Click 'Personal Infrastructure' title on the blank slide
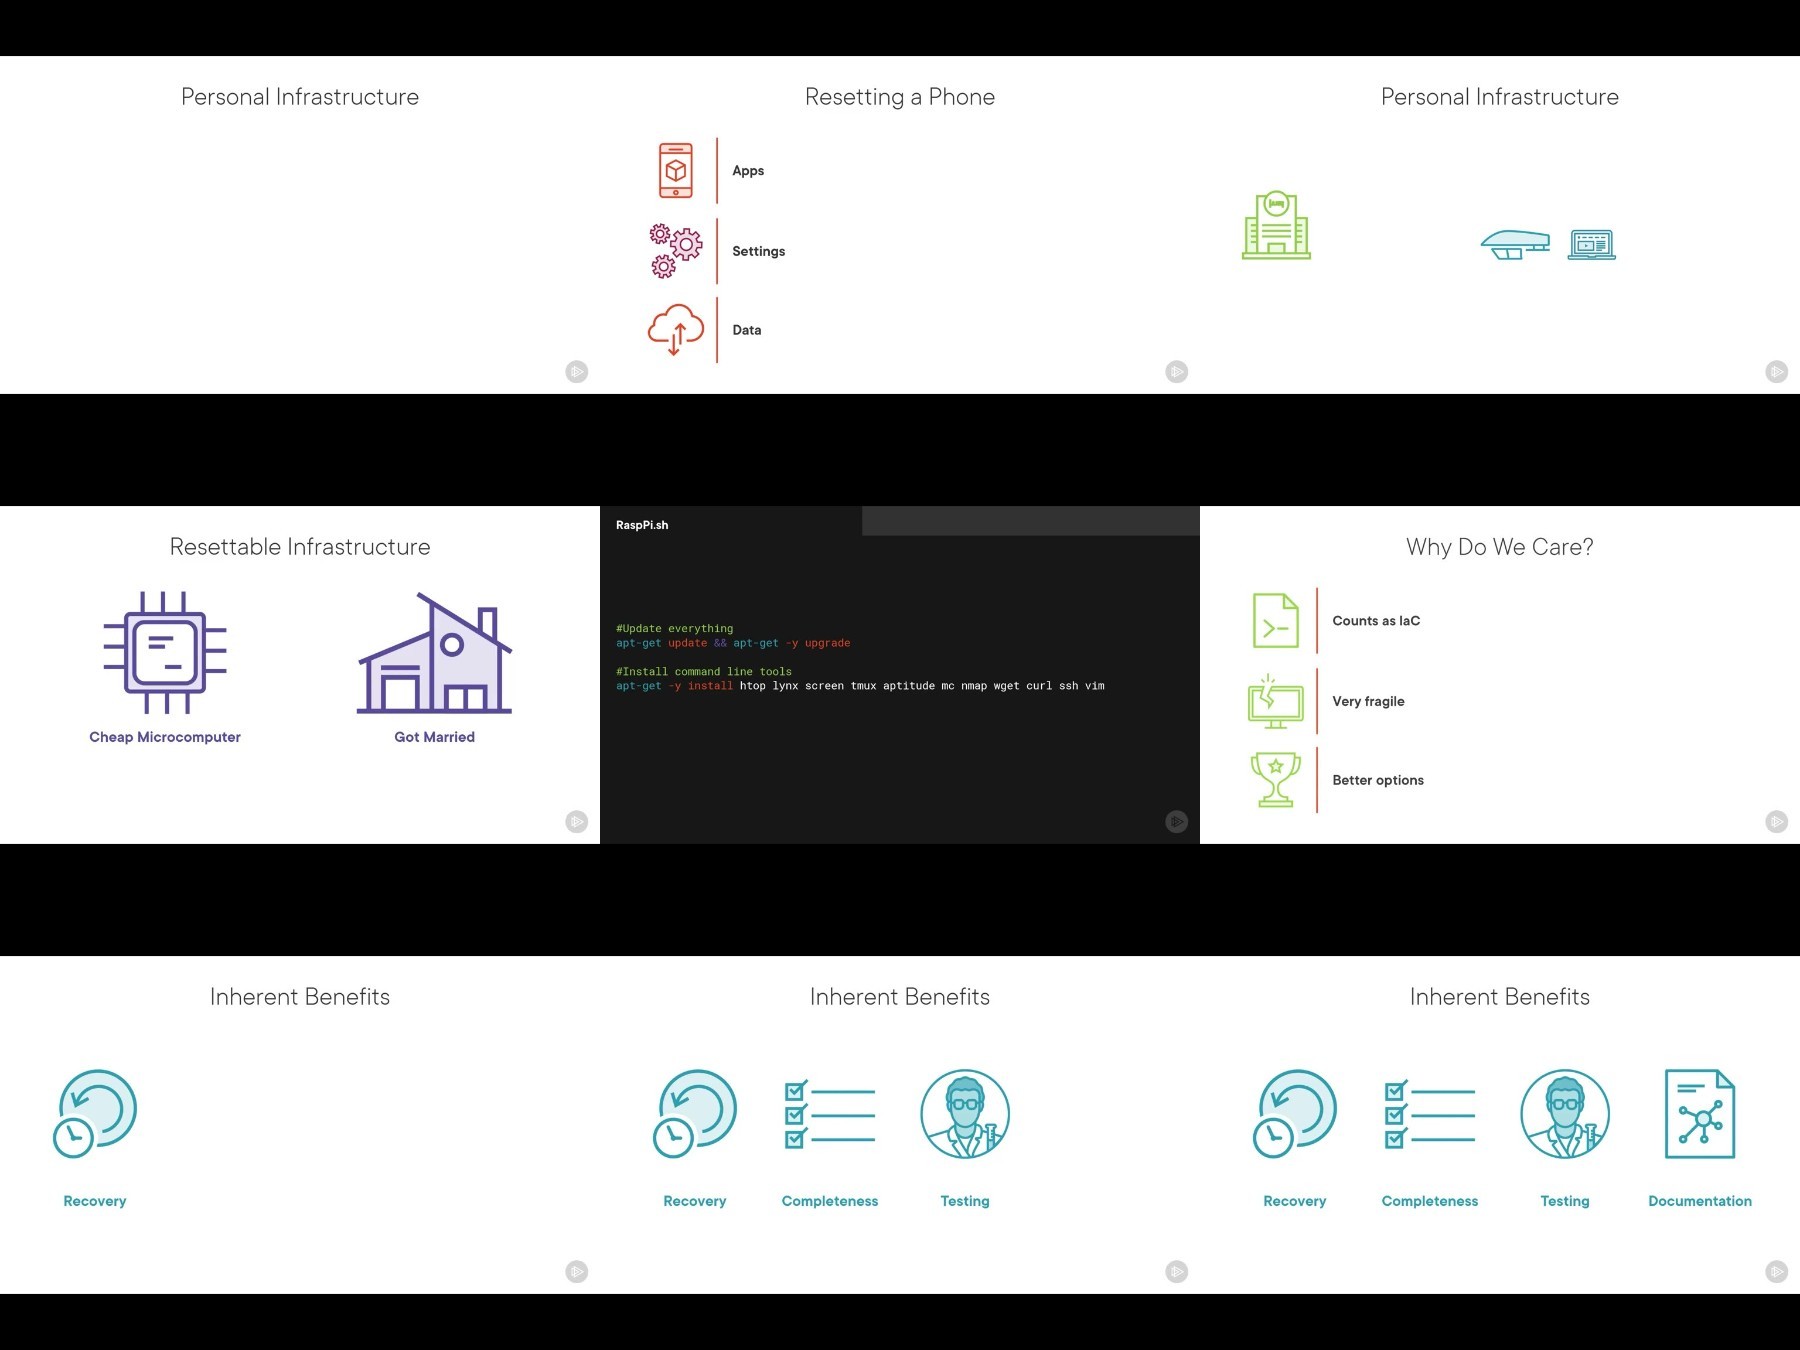This screenshot has width=1800, height=1350. (300, 97)
